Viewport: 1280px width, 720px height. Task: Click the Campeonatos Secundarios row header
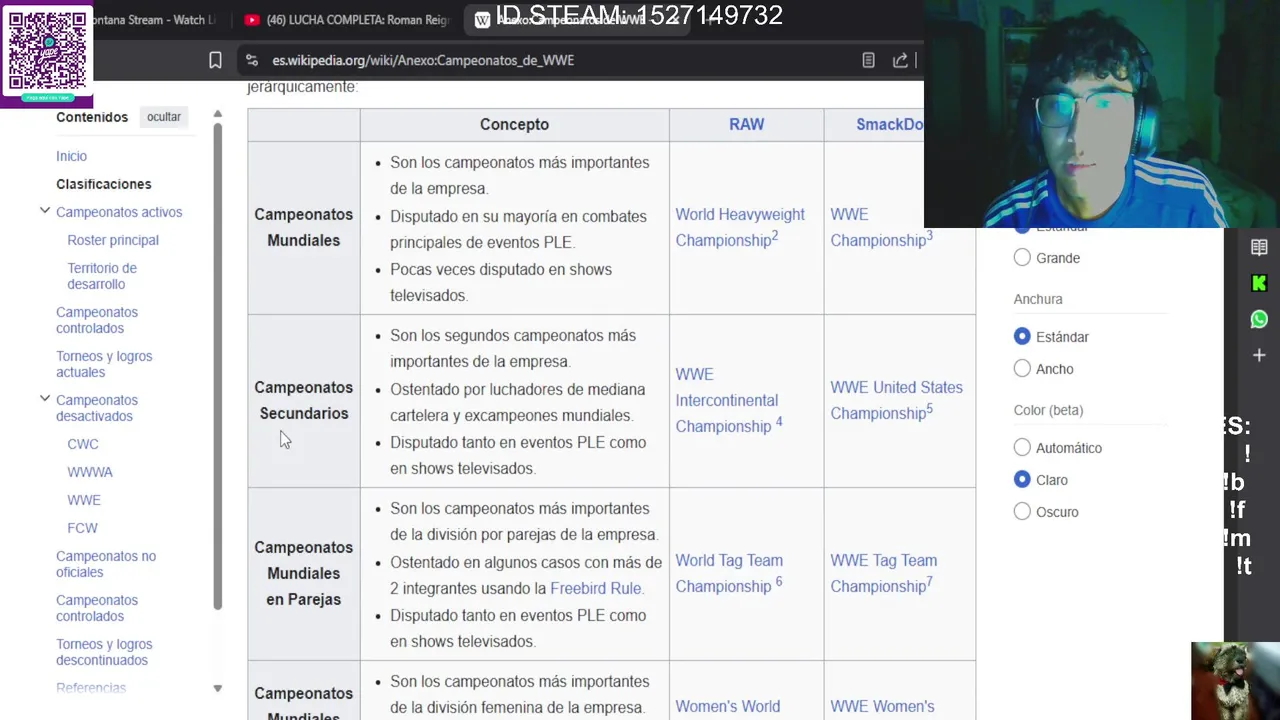click(x=304, y=400)
